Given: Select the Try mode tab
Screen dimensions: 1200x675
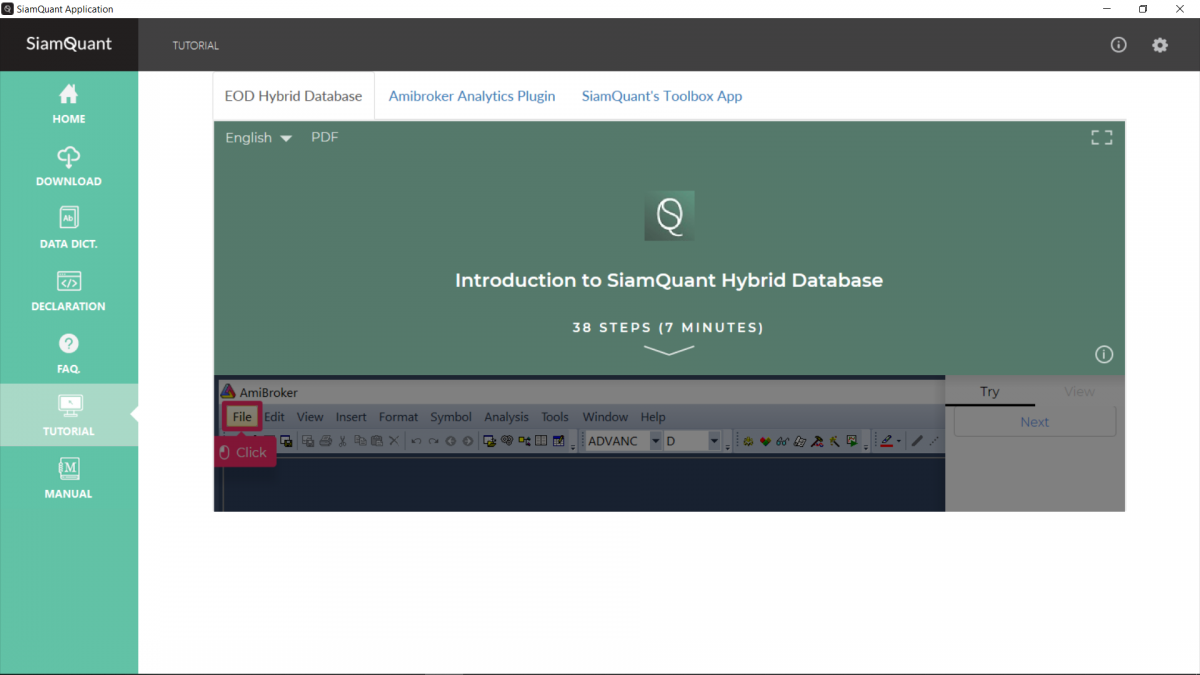Looking at the screenshot, I should [x=989, y=392].
